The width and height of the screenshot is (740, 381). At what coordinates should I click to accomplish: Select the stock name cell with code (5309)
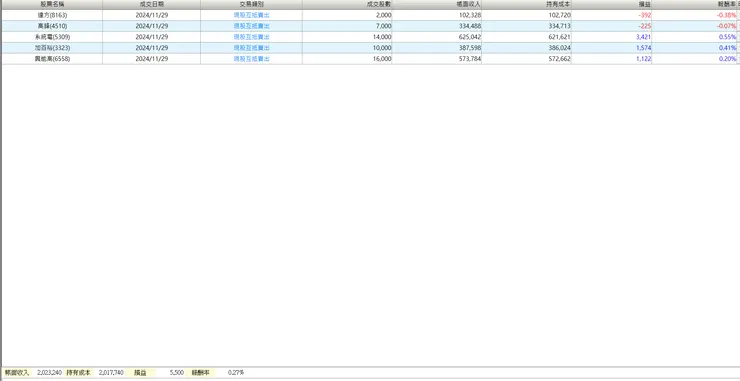coord(52,37)
